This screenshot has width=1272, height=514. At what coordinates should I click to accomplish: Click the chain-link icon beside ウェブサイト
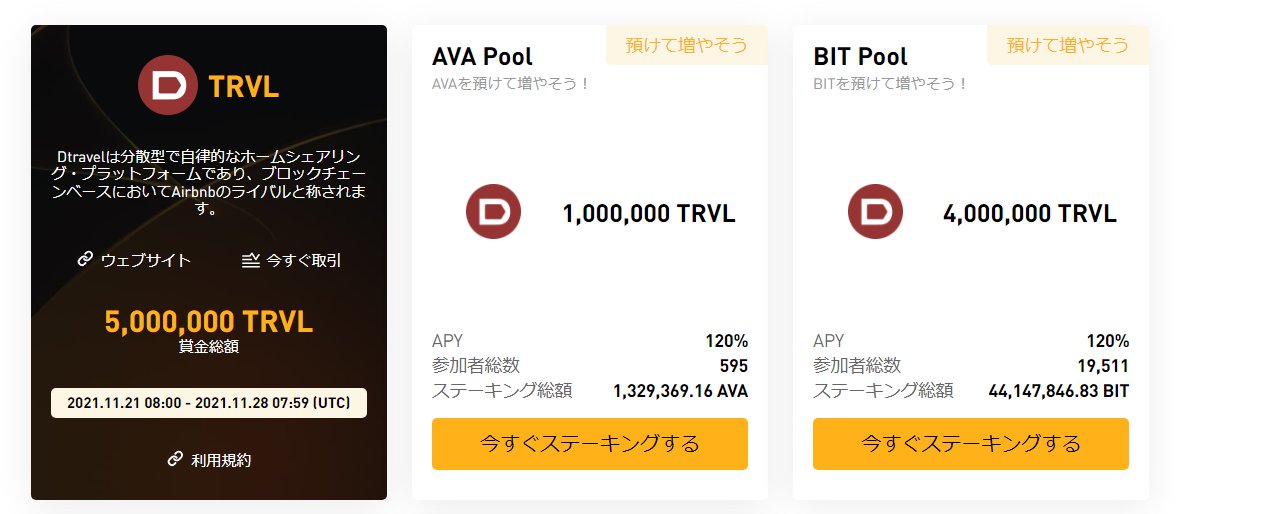(x=85, y=260)
